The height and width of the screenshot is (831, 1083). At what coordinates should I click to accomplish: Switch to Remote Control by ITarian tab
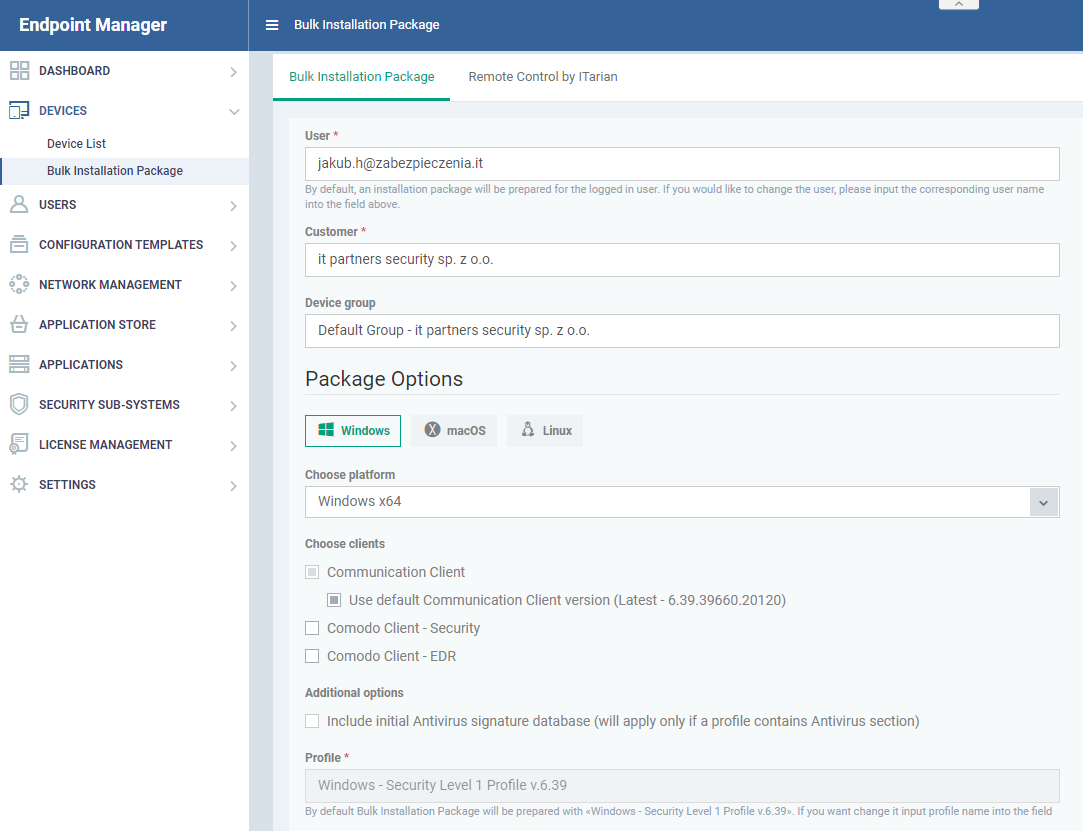(x=543, y=77)
